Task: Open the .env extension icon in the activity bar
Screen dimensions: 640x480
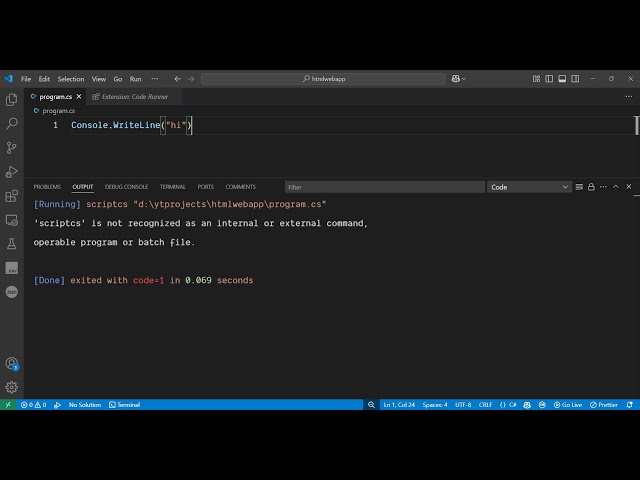Action: (11, 268)
